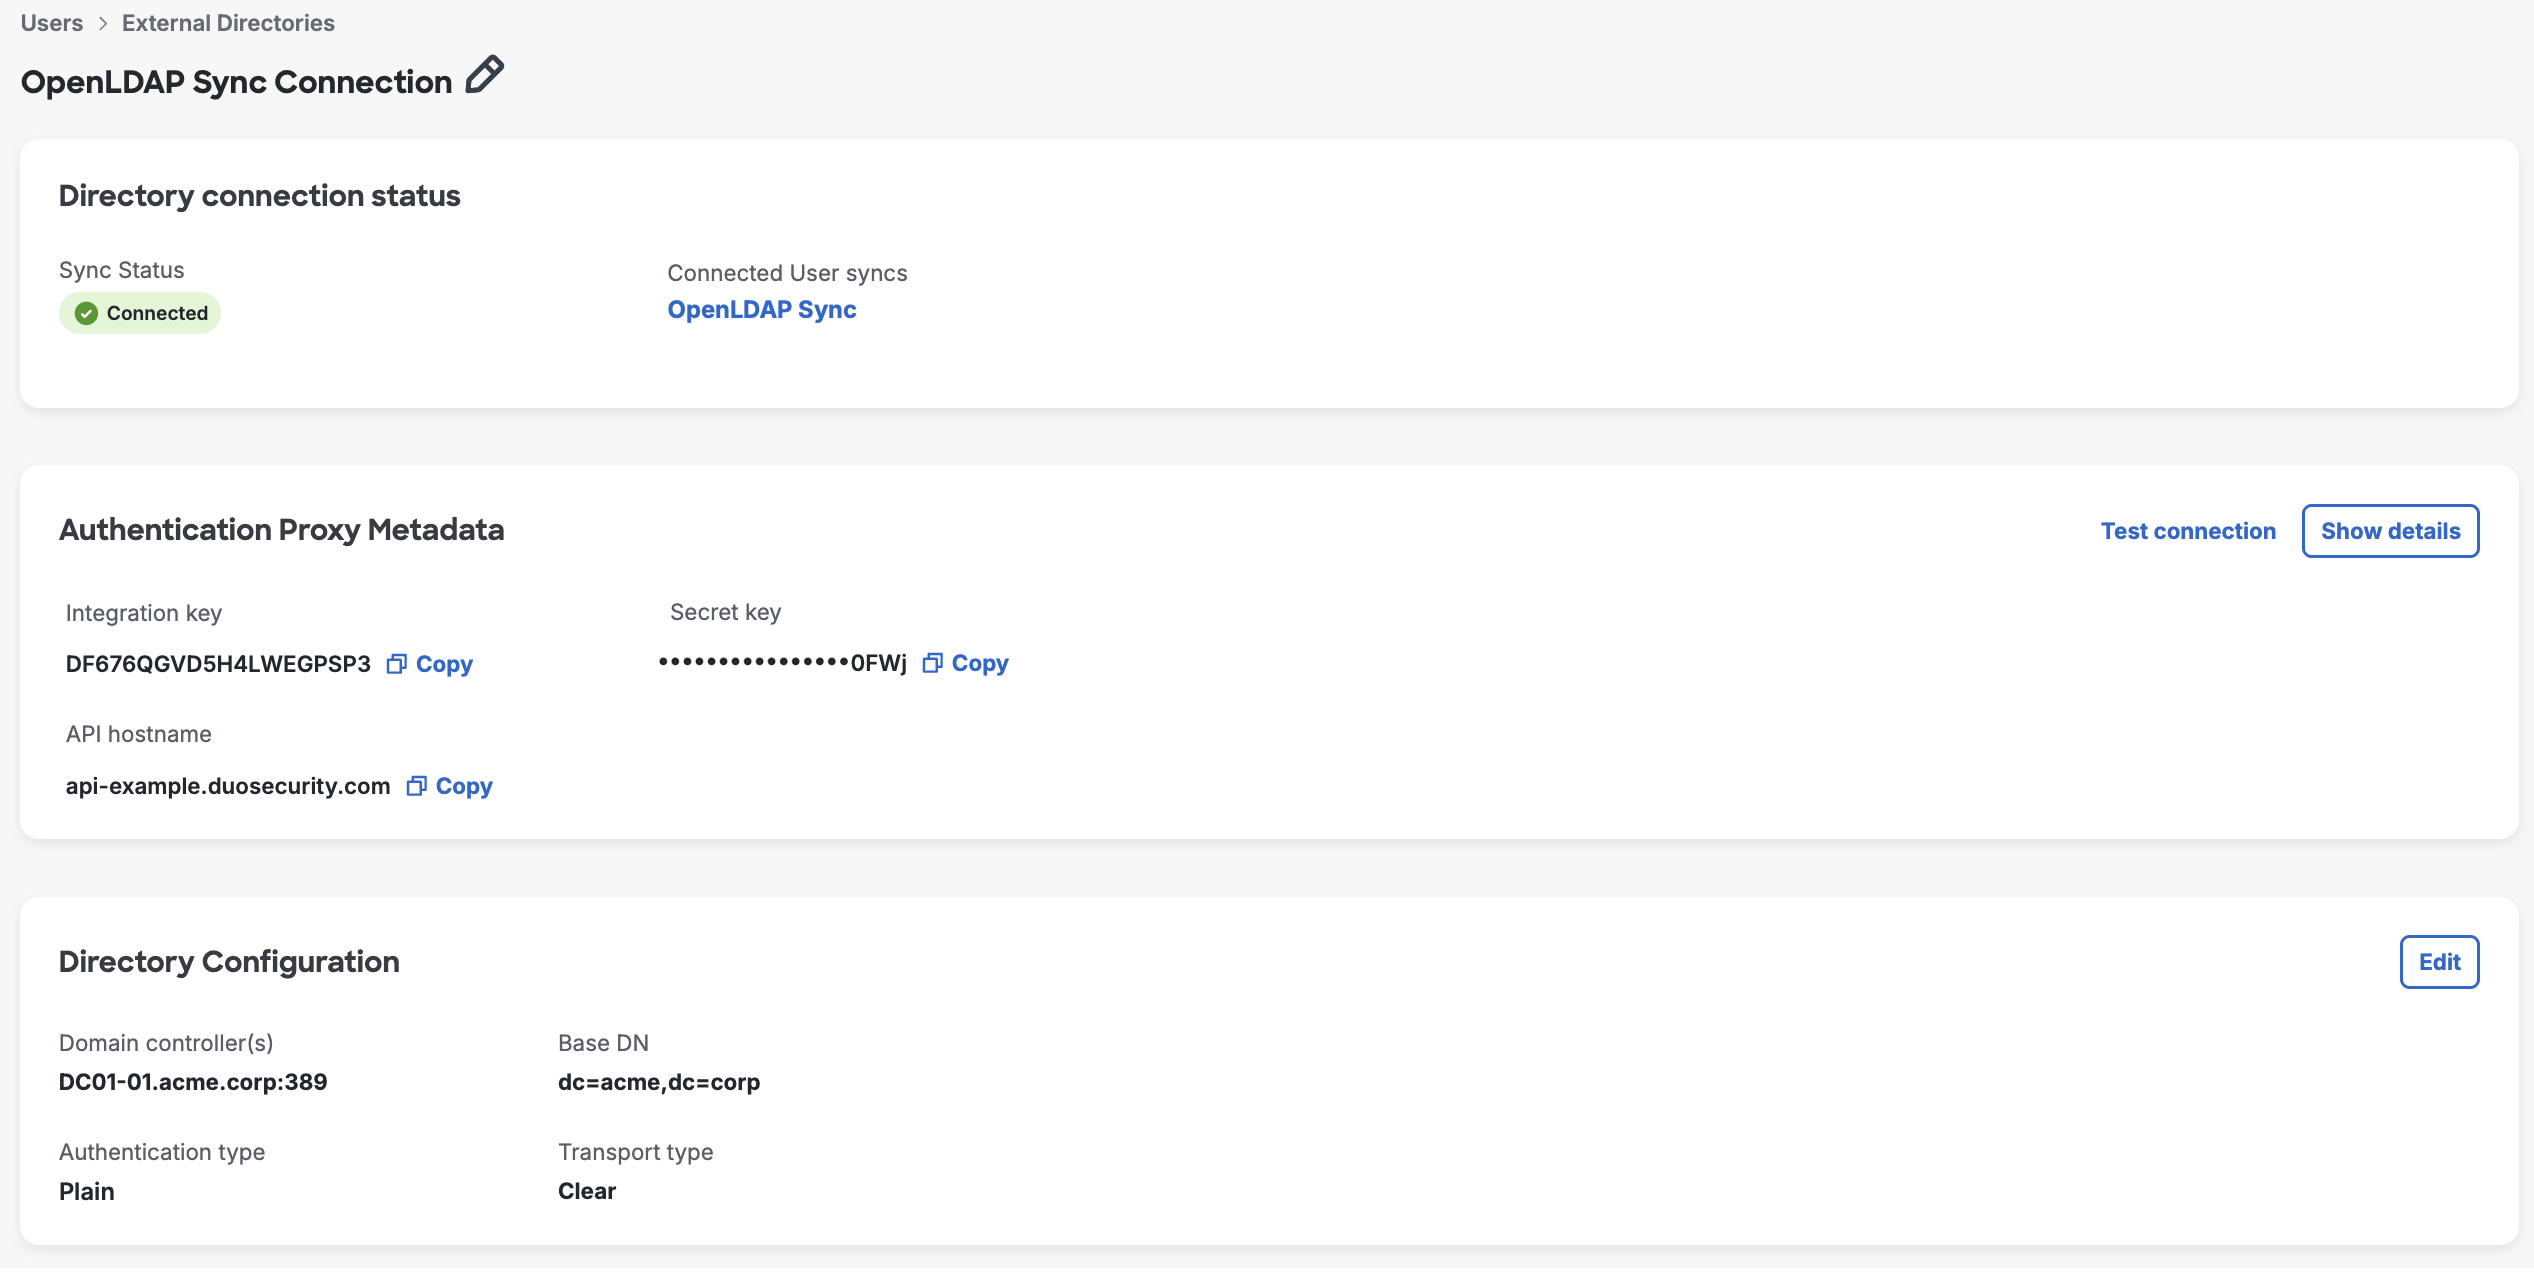The height and width of the screenshot is (1272, 2534).
Task: Click the Domain controller(s) label
Action: point(166,1043)
